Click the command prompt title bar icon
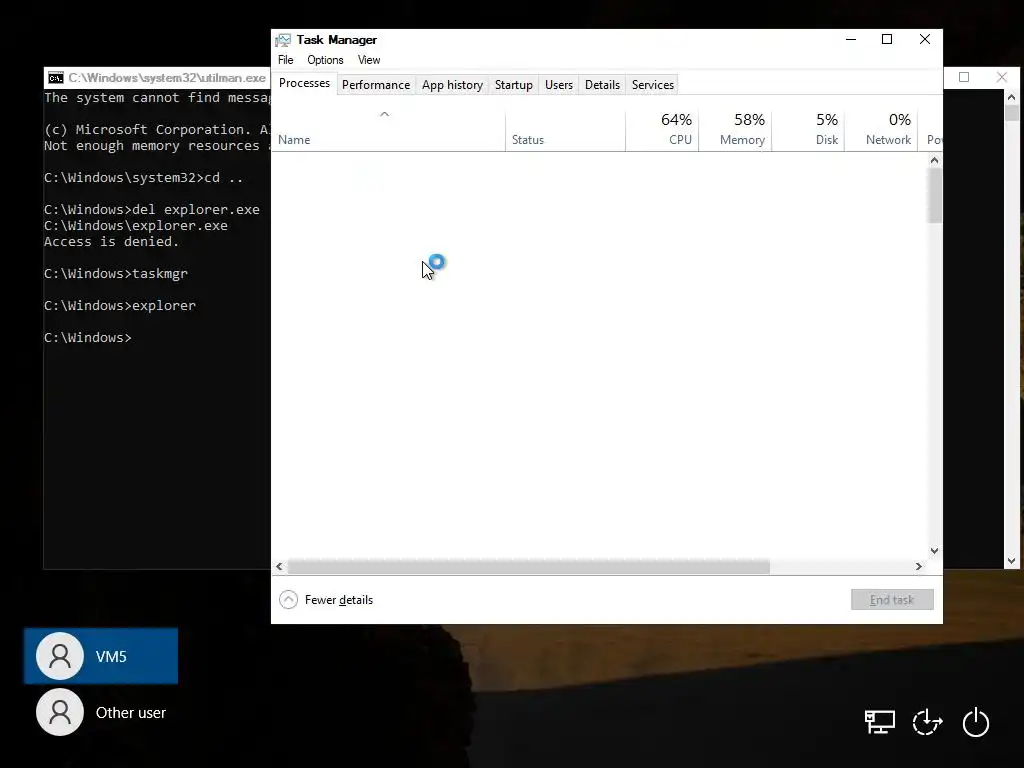 pos(56,78)
